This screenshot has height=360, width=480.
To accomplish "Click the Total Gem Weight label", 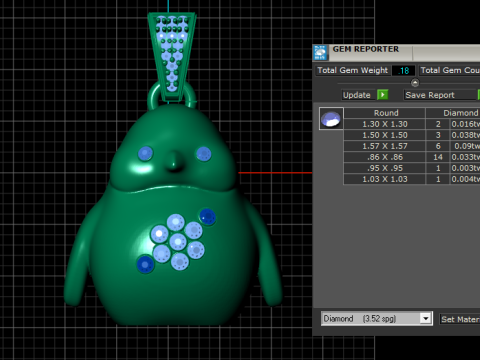I will (x=353, y=70).
